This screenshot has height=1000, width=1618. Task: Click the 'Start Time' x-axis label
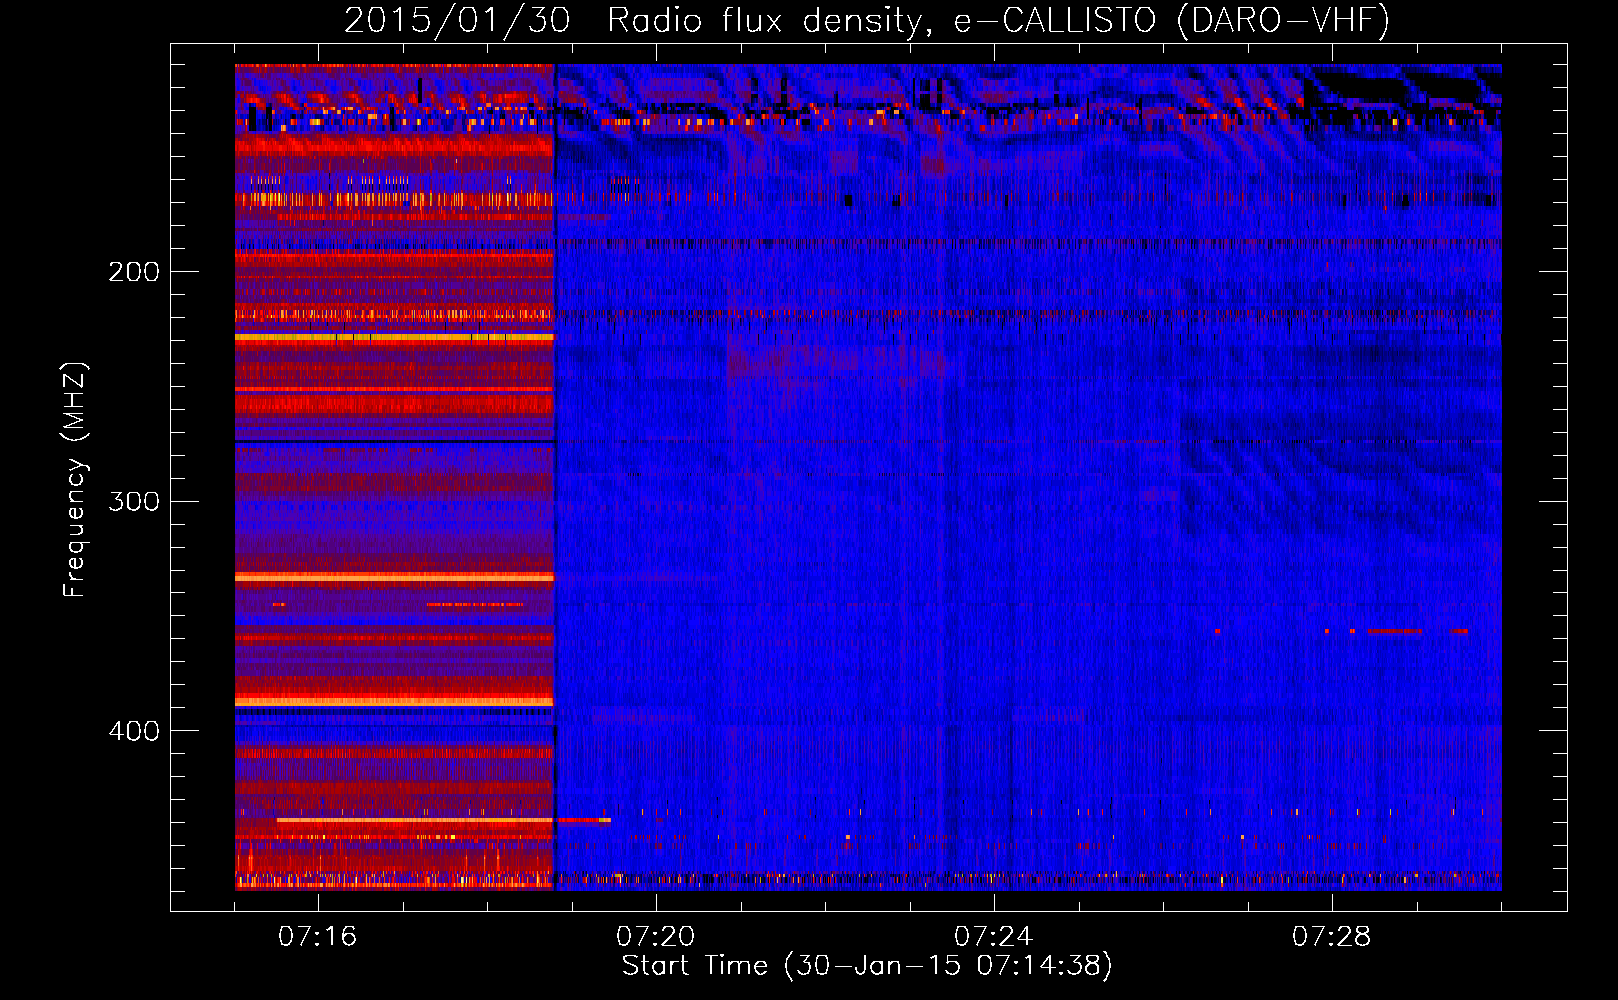click(x=694, y=966)
